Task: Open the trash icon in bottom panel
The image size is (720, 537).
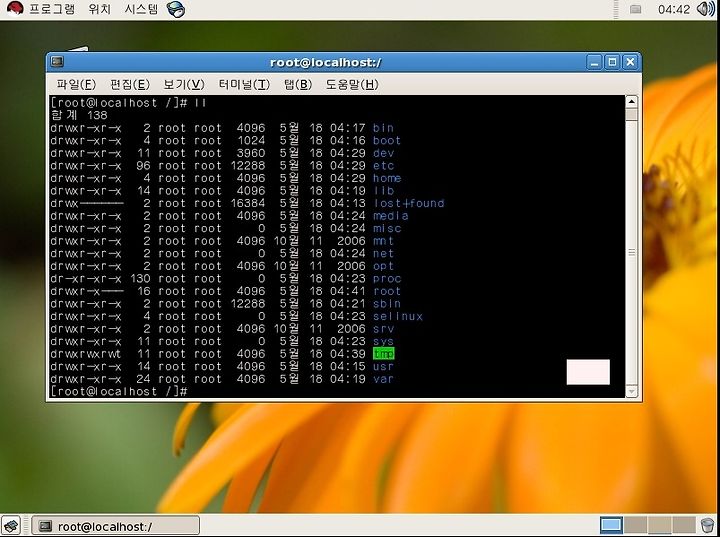Action: click(708, 525)
